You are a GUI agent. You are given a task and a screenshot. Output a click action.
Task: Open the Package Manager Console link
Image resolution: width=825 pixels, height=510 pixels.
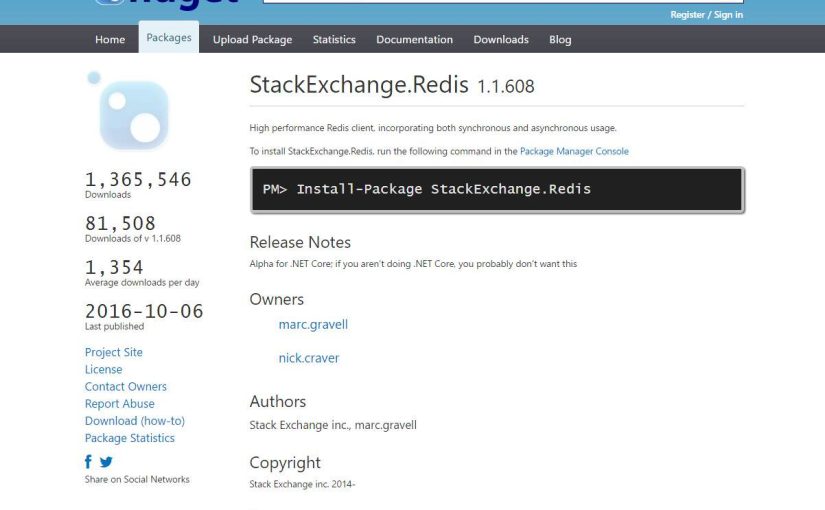(574, 152)
